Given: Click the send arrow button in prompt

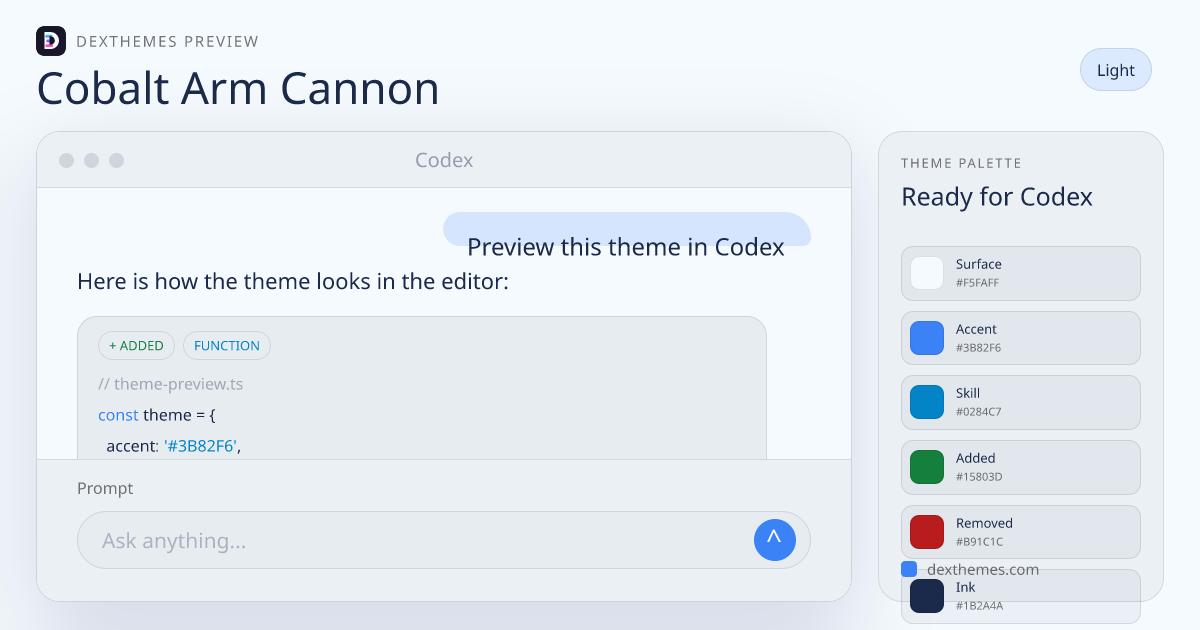Looking at the screenshot, I should click(x=774, y=540).
